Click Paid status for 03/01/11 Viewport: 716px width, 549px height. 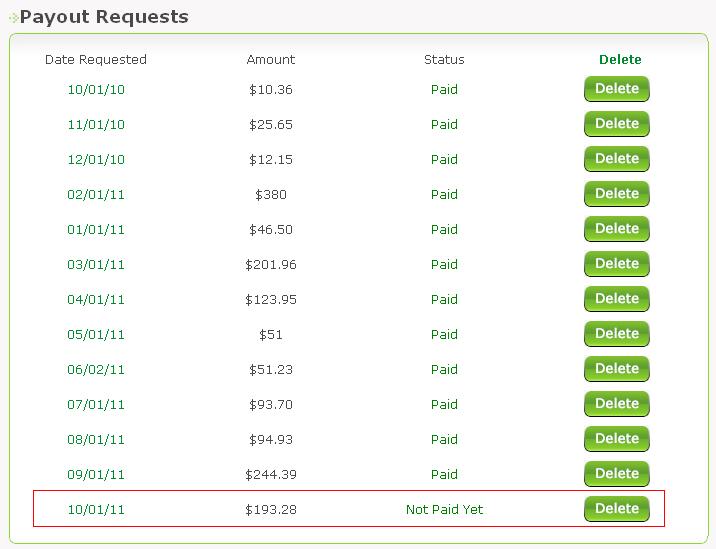pos(444,265)
